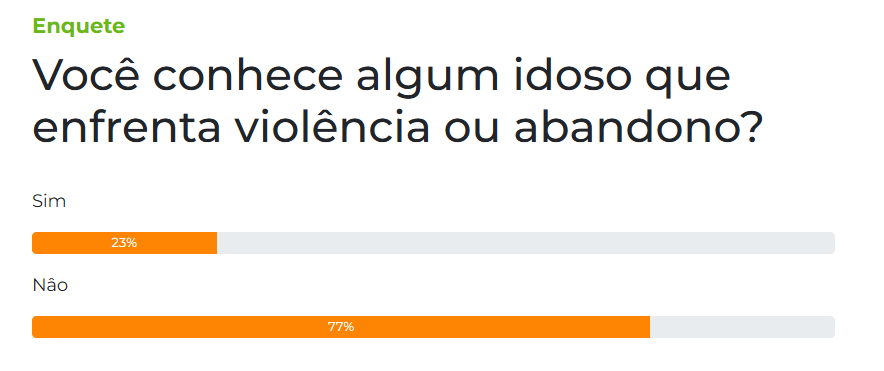Click the word abandono in the question
Screen dimensions: 884x371
[x=638, y=127]
